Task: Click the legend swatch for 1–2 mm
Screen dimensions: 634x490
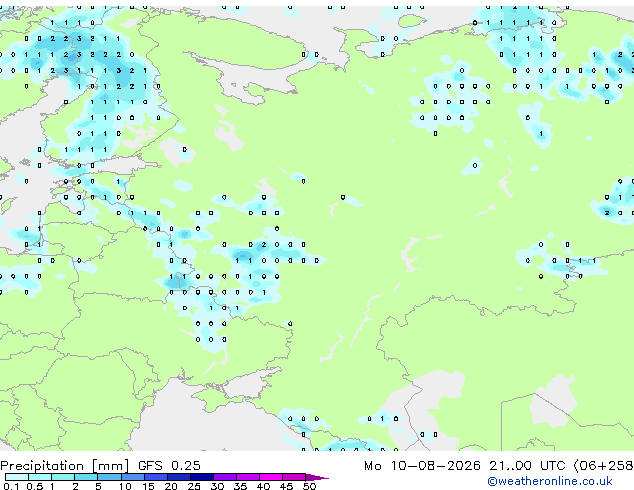Action: tap(63, 477)
